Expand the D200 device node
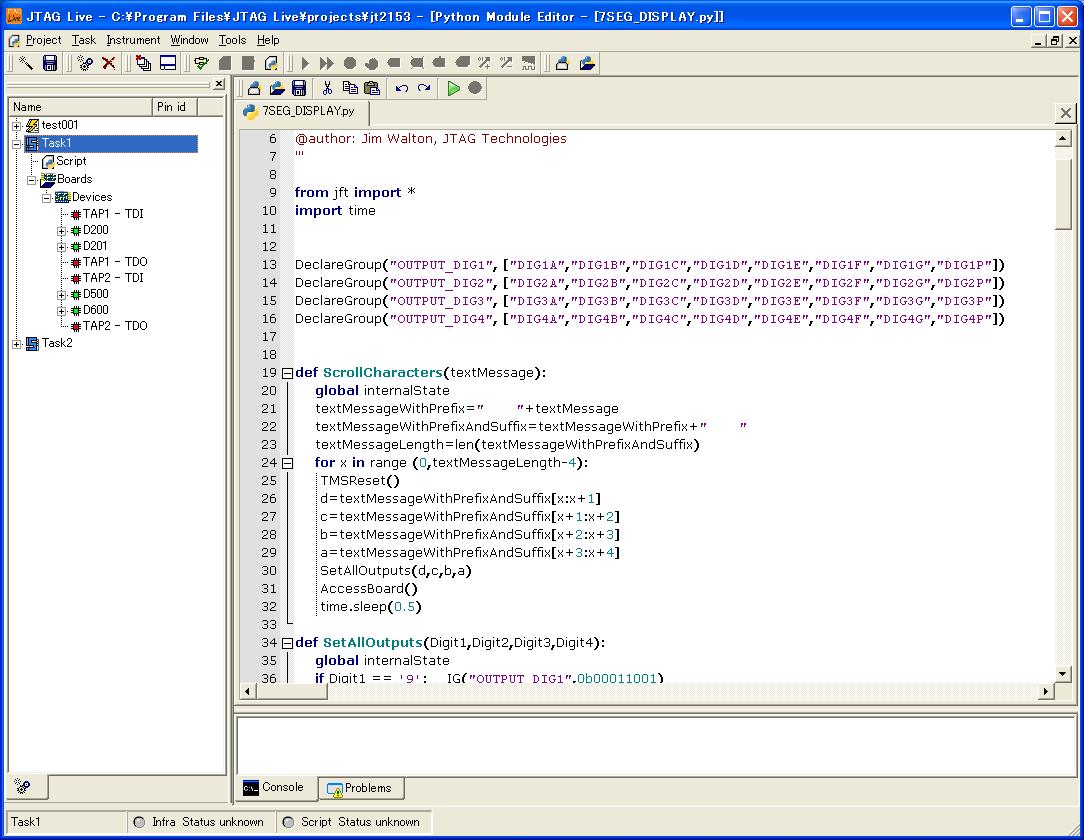This screenshot has height=840, width=1084. pyautogui.click(x=62, y=231)
